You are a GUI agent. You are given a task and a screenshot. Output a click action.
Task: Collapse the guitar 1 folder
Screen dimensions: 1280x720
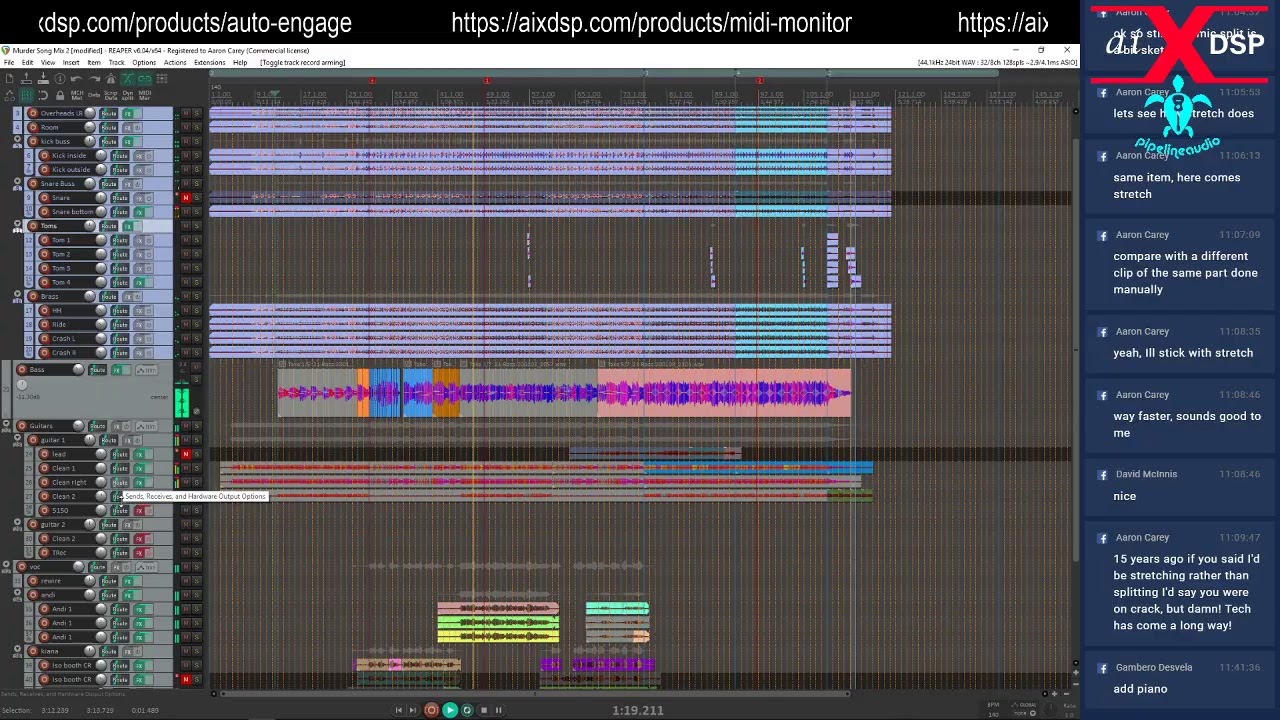pyautogui.click(x=18, y=440)
